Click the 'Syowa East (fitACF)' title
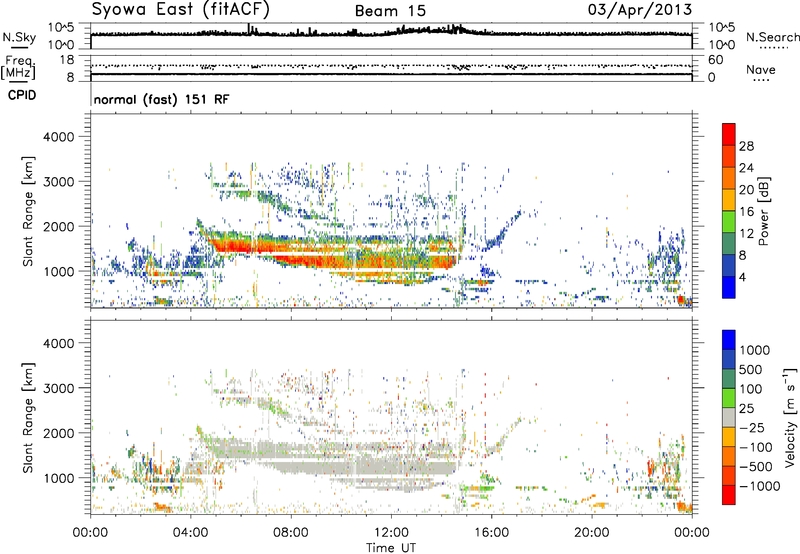 pos(181,10)
